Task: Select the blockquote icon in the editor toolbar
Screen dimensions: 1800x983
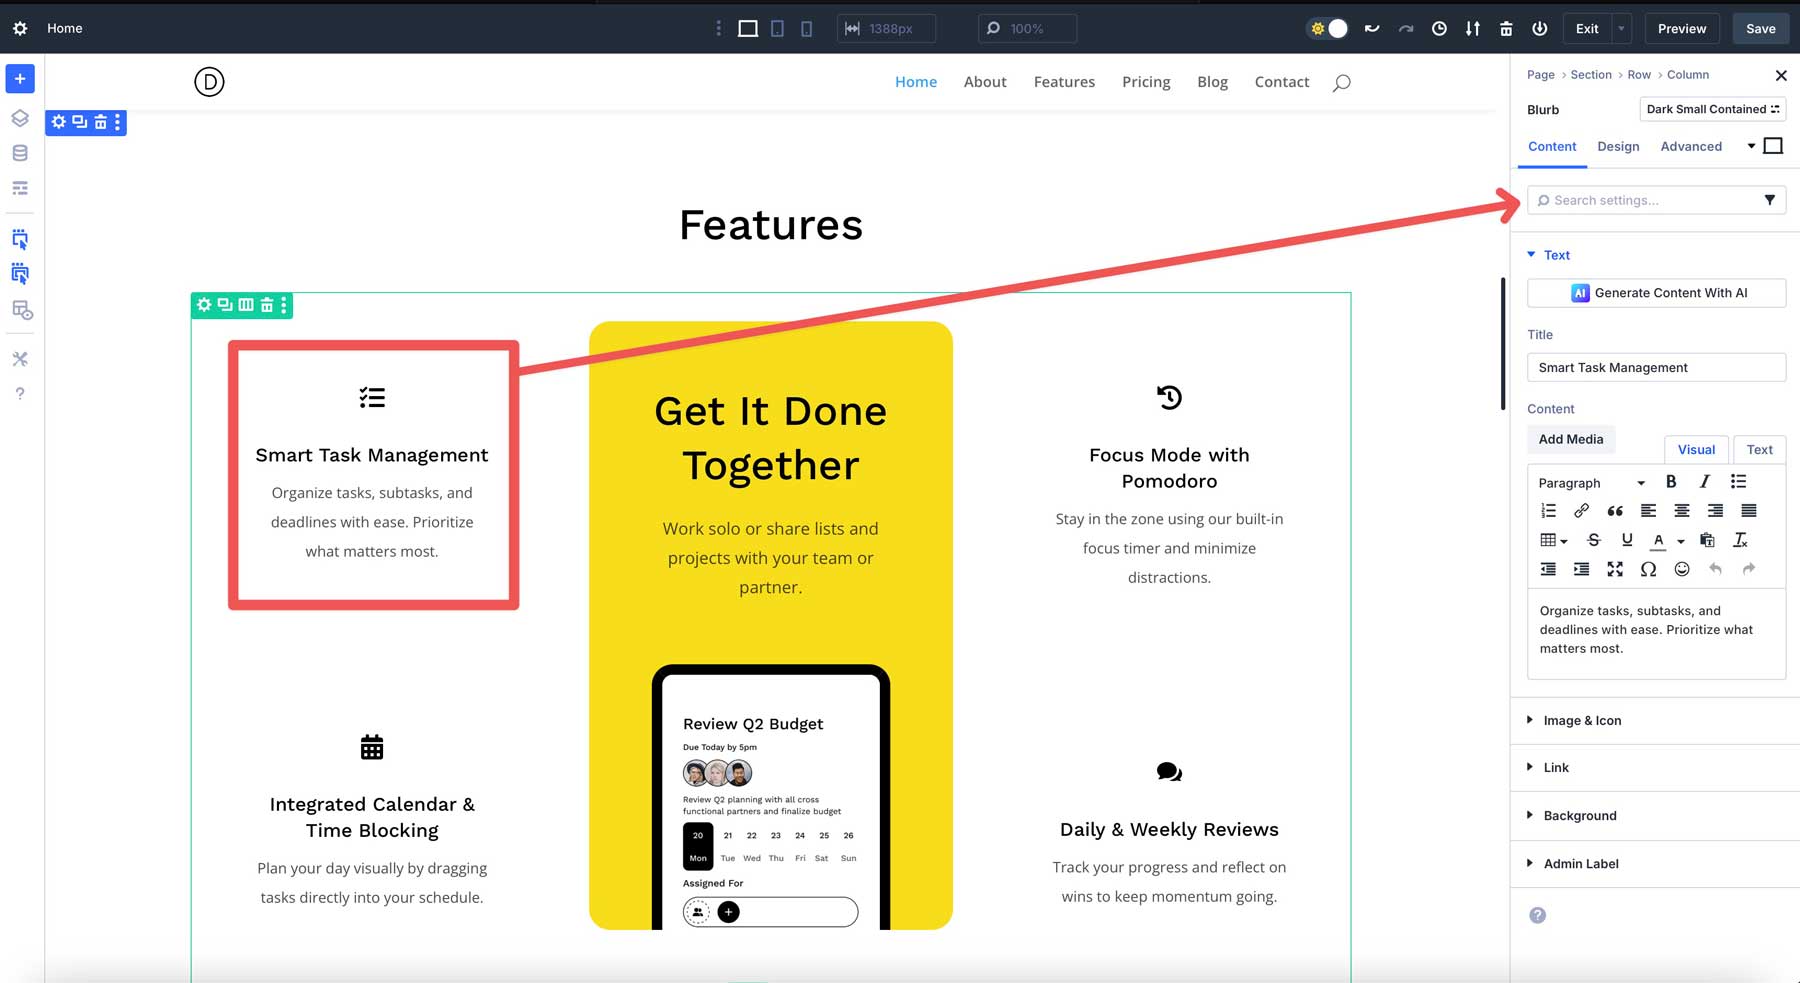Action: pyautogui.click(x=1615, y=510)
